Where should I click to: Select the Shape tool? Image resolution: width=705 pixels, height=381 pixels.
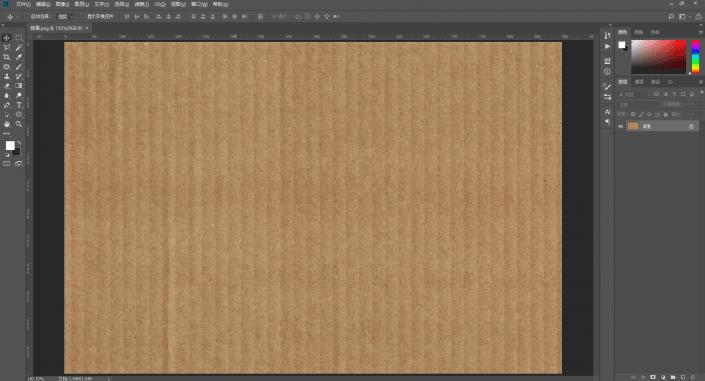(19, 115)
